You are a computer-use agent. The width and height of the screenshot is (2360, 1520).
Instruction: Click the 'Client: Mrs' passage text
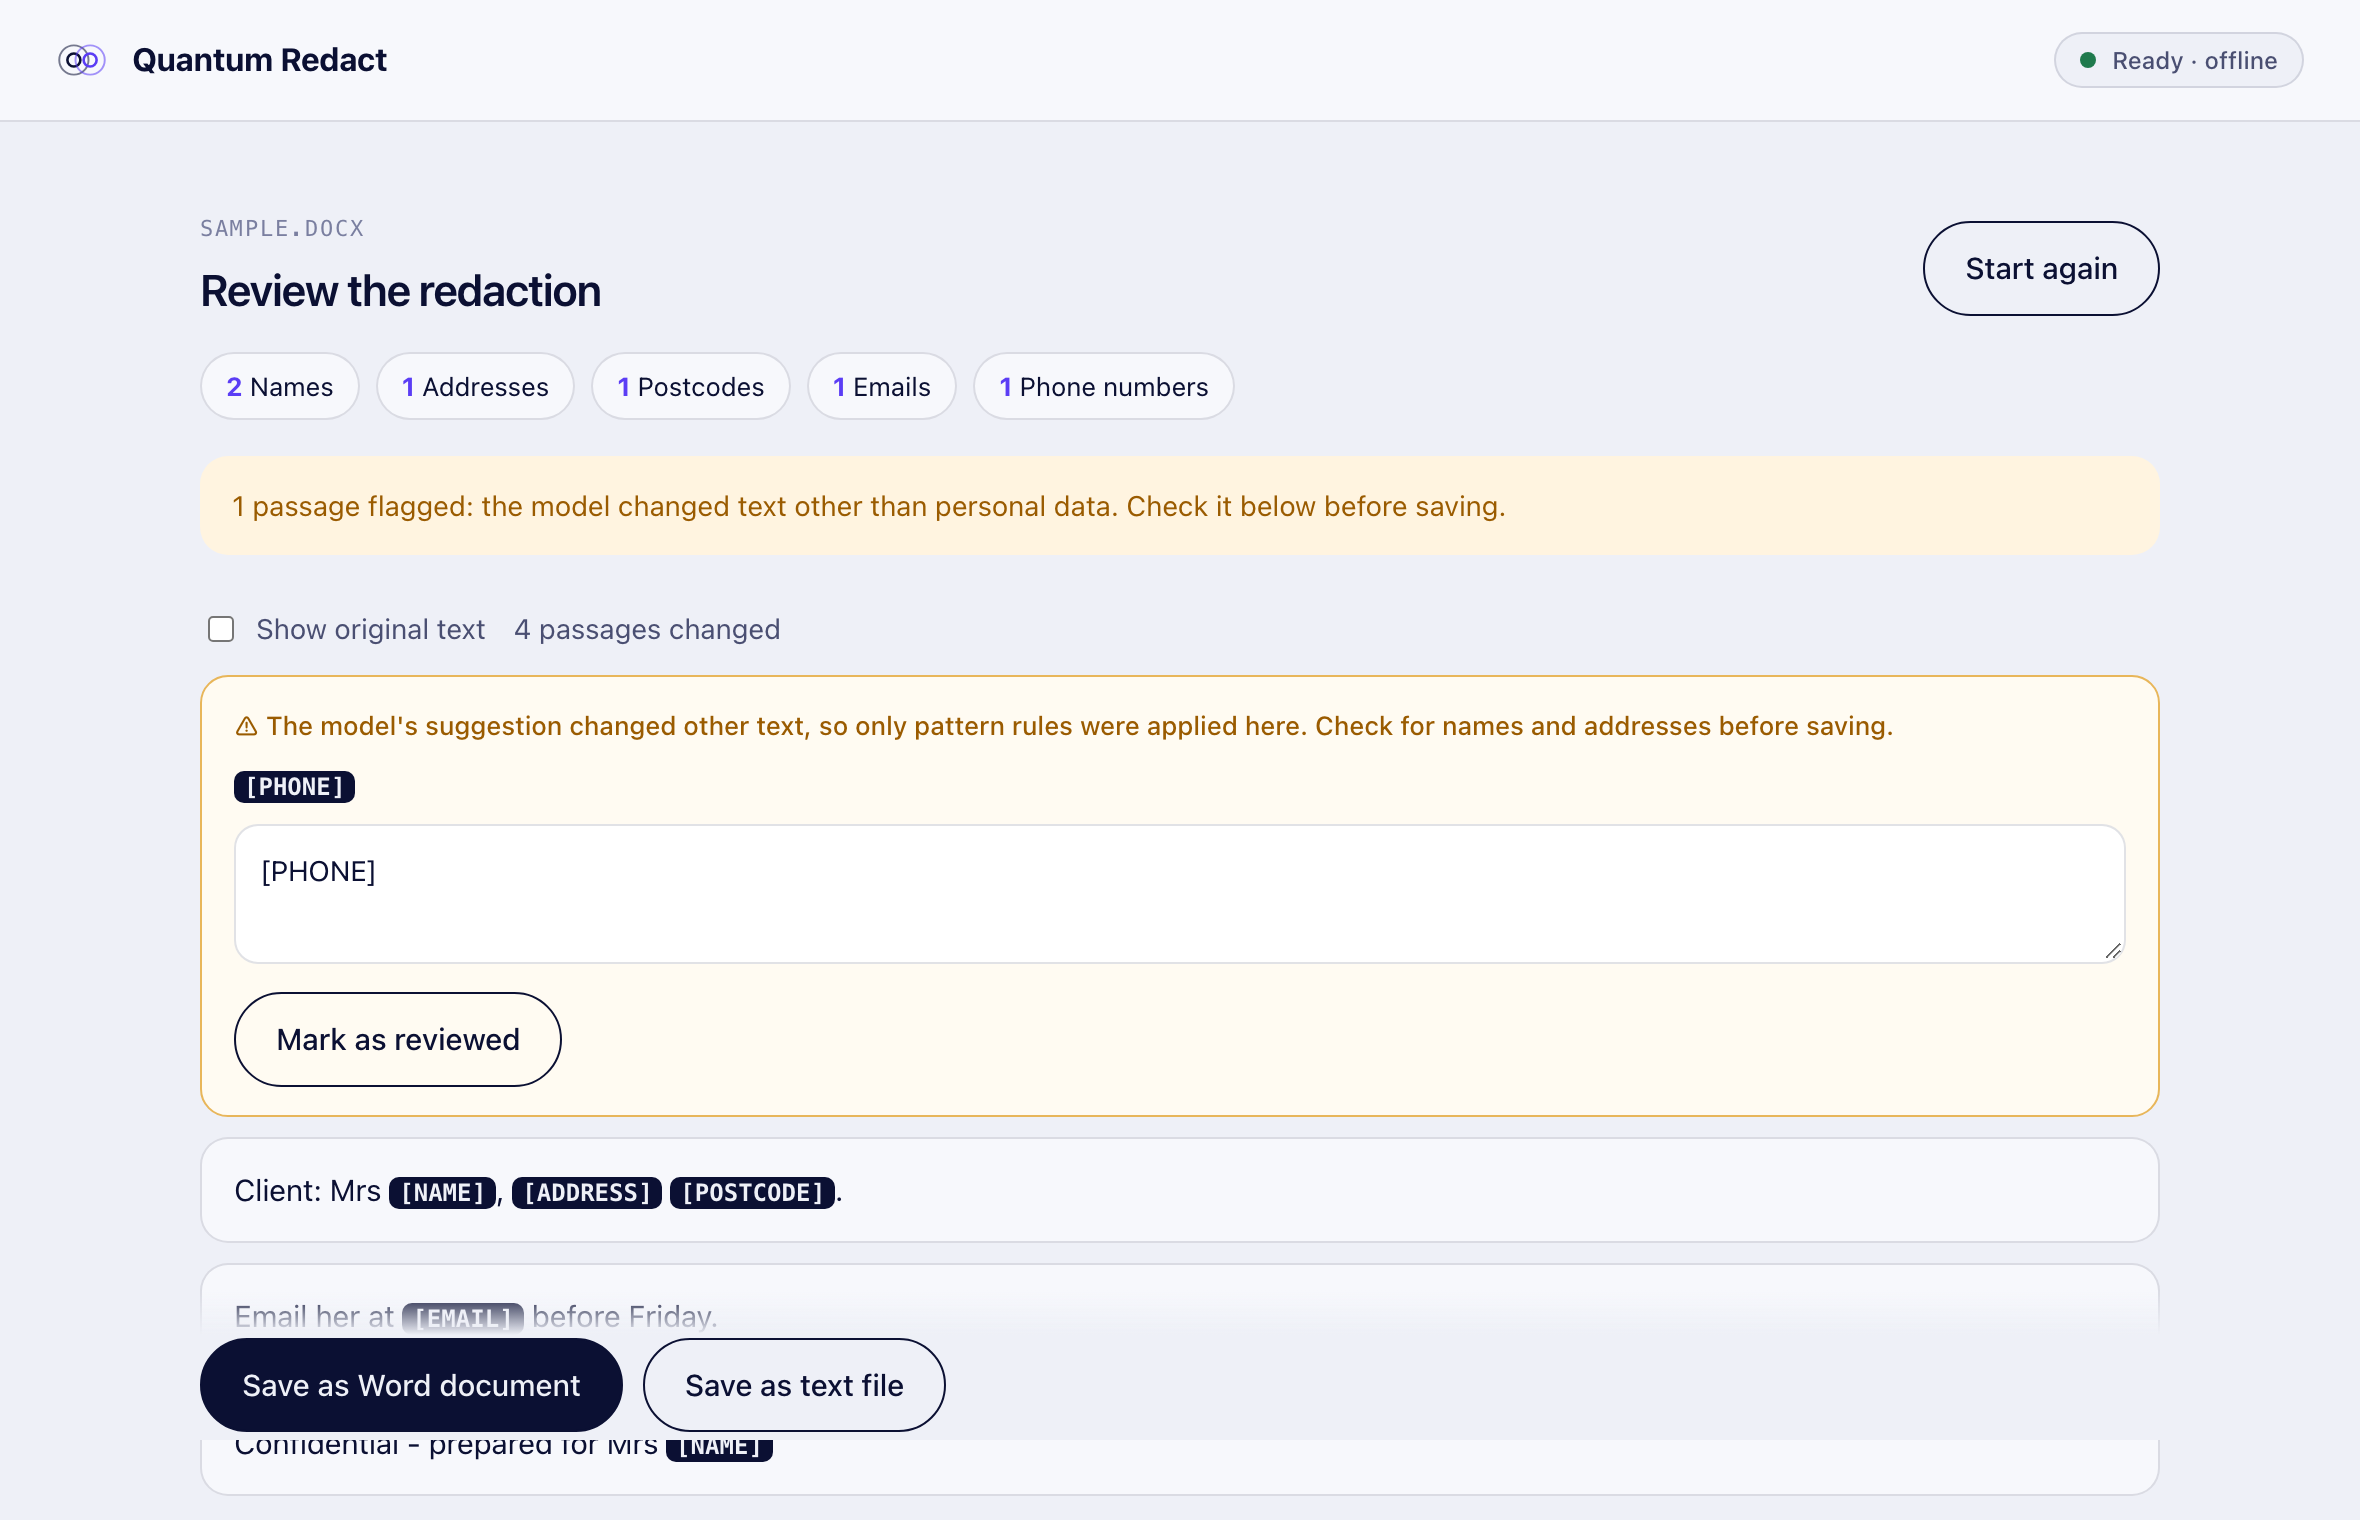pos(307,1191)
